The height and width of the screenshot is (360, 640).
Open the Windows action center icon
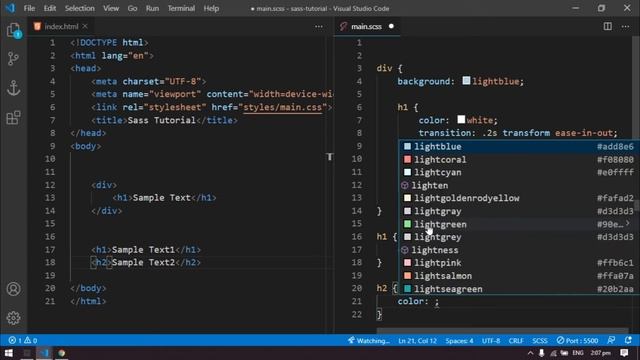click(x=624, y=353)
